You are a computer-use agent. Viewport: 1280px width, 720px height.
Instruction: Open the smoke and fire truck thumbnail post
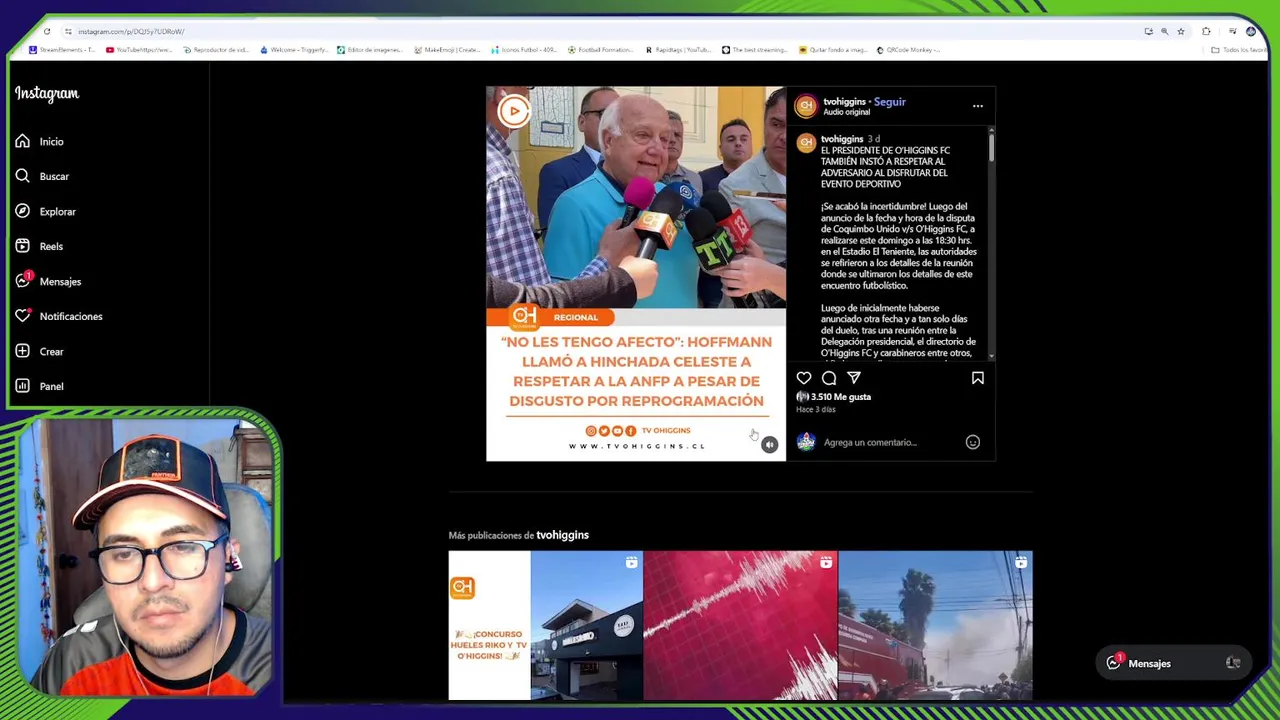tap(935, 625)
